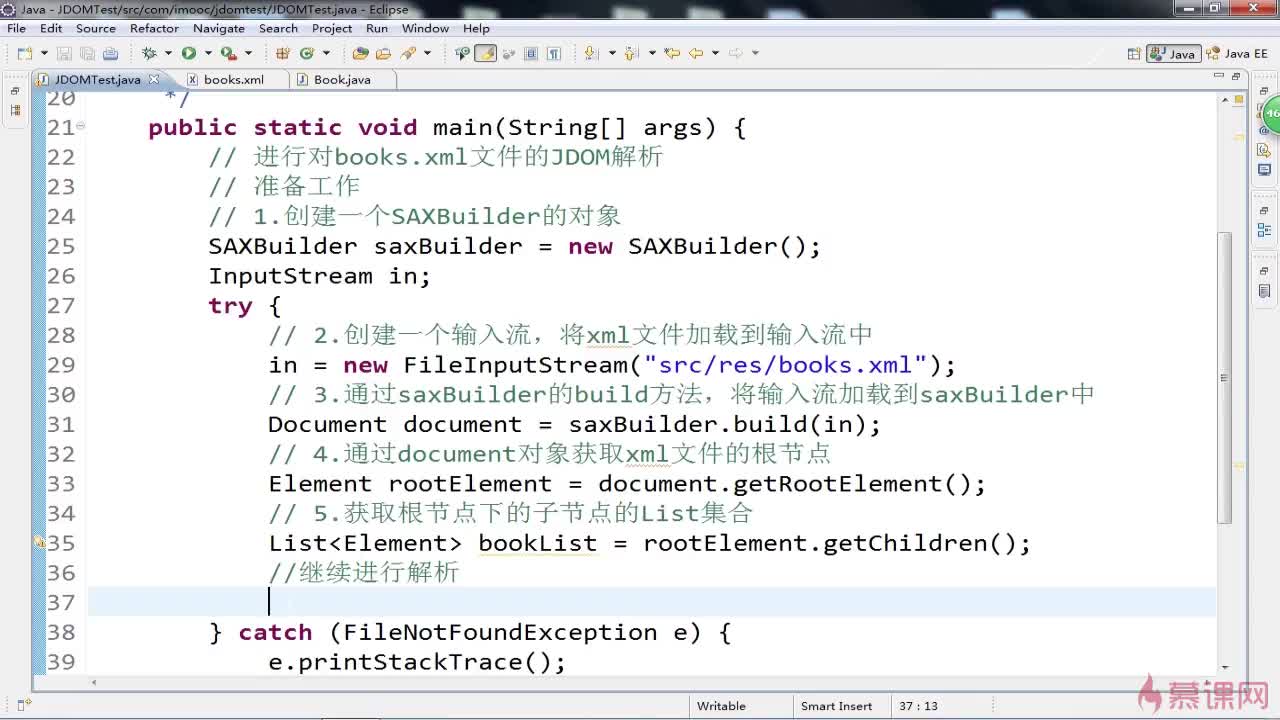
Task: Expand the Debug configurations dropdown
Action: coord(167,53)
